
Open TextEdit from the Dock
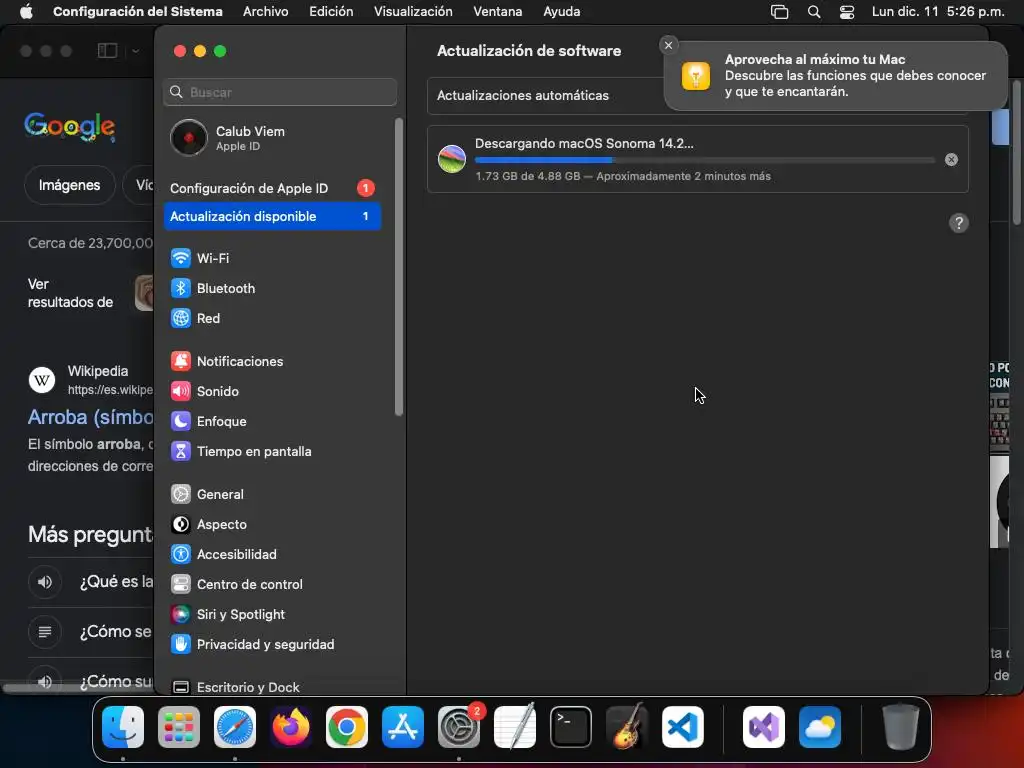coord(515,727)
